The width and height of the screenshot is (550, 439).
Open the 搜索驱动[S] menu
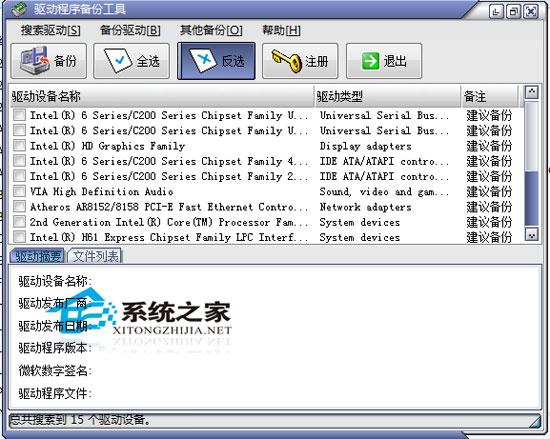[51, 31]
